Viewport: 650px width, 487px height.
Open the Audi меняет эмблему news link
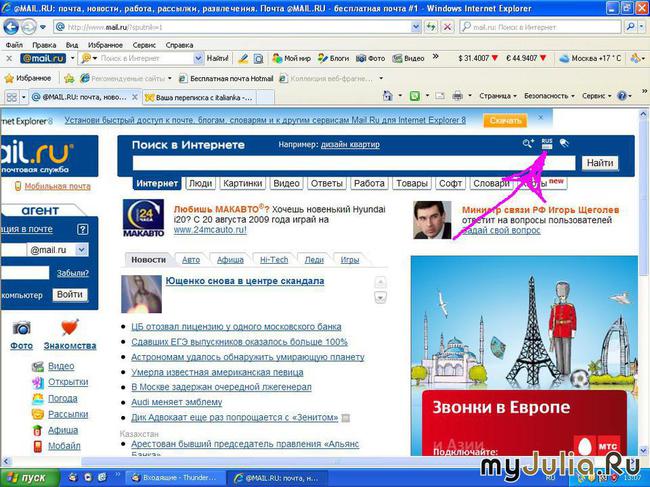click(177, 402)
